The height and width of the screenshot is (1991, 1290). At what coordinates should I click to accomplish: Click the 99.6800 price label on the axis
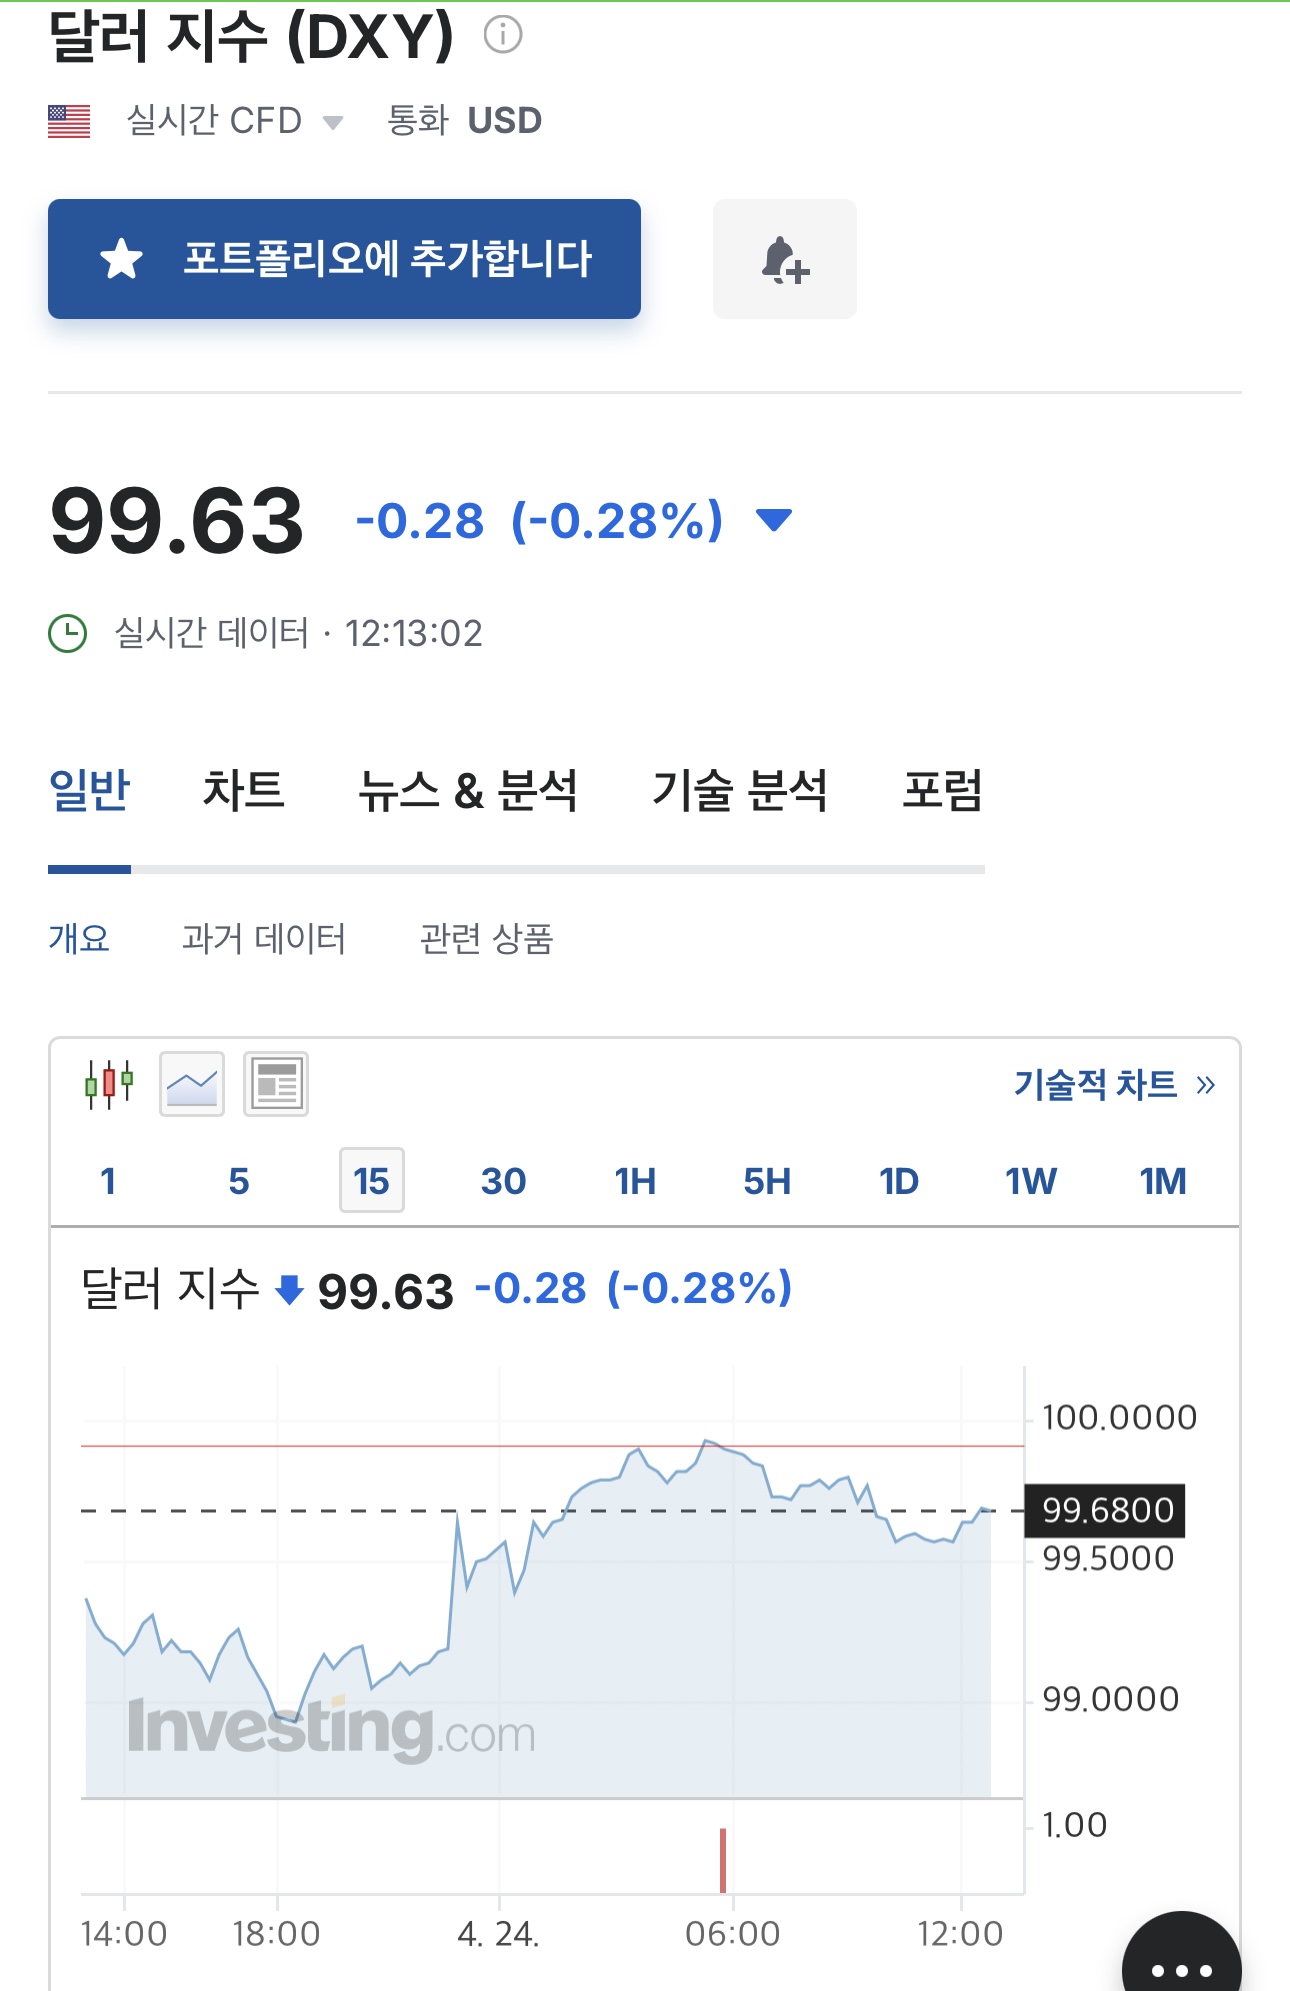click(1106, 1510)
